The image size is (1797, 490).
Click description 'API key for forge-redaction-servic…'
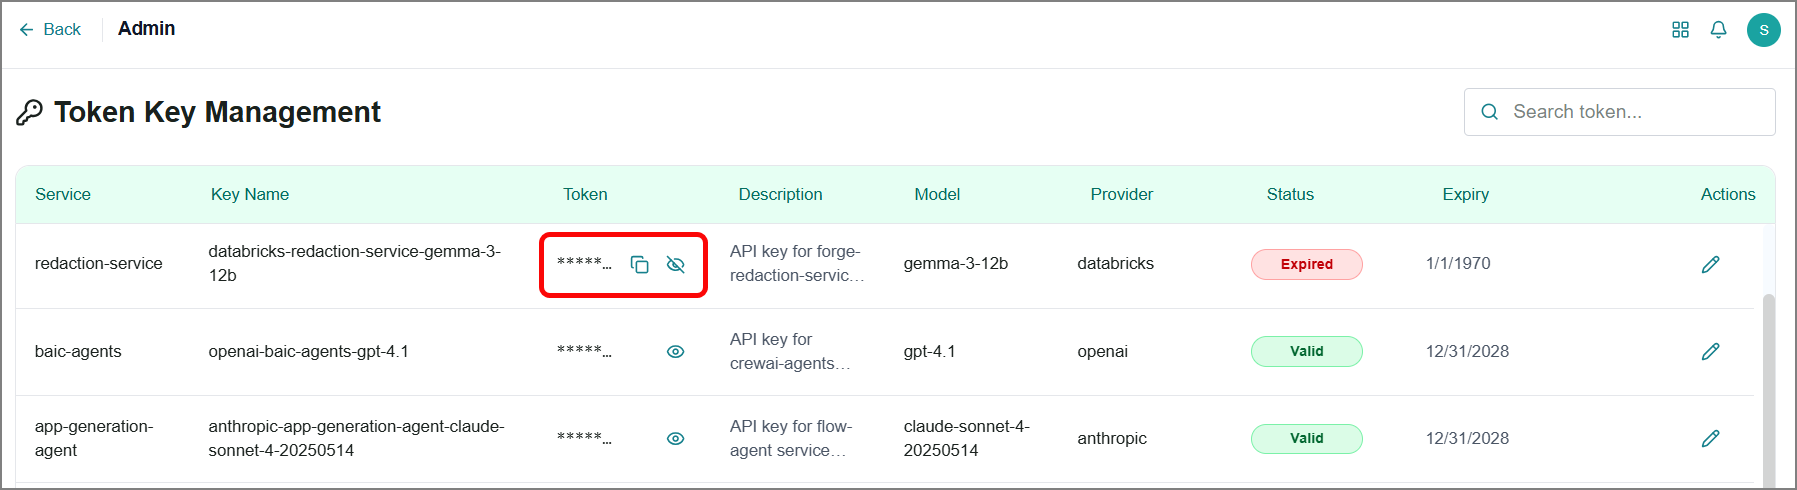(x=797, y=263)
